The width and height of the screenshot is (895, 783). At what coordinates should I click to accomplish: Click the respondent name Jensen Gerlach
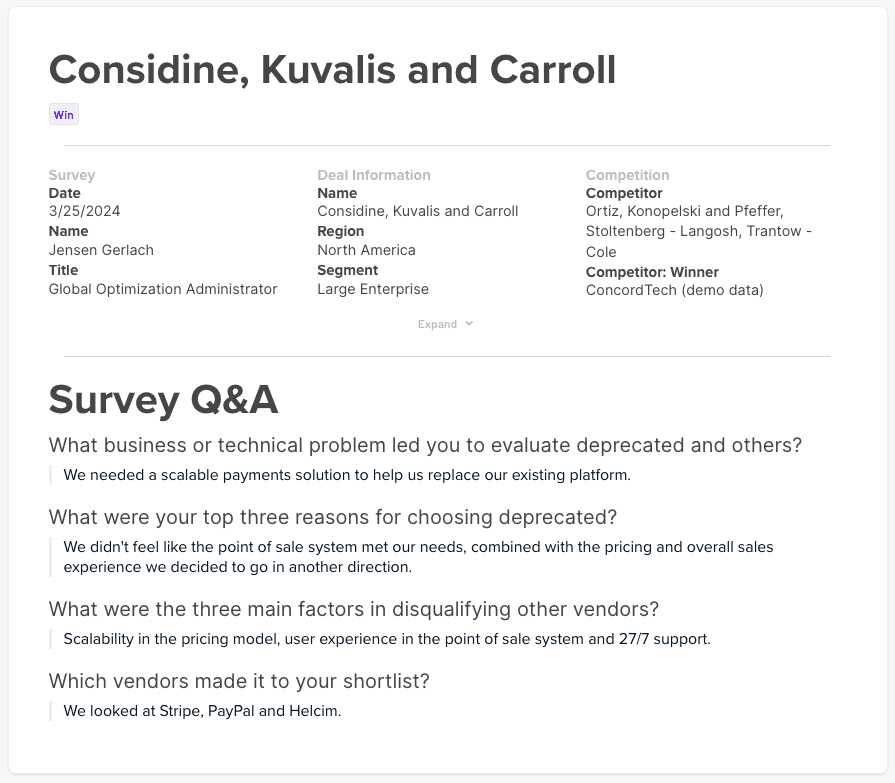click(101, 250)
